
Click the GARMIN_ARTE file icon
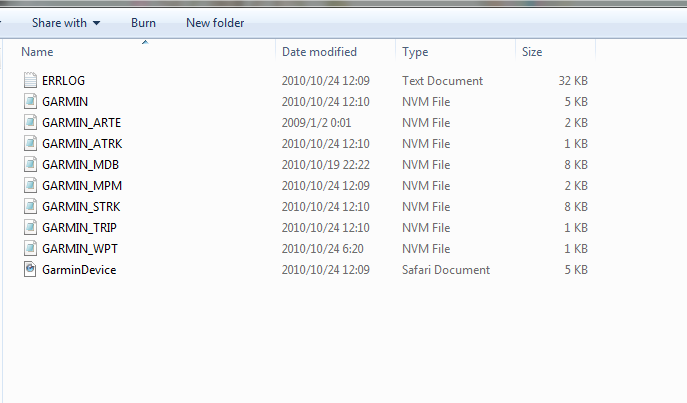(29, 122)
